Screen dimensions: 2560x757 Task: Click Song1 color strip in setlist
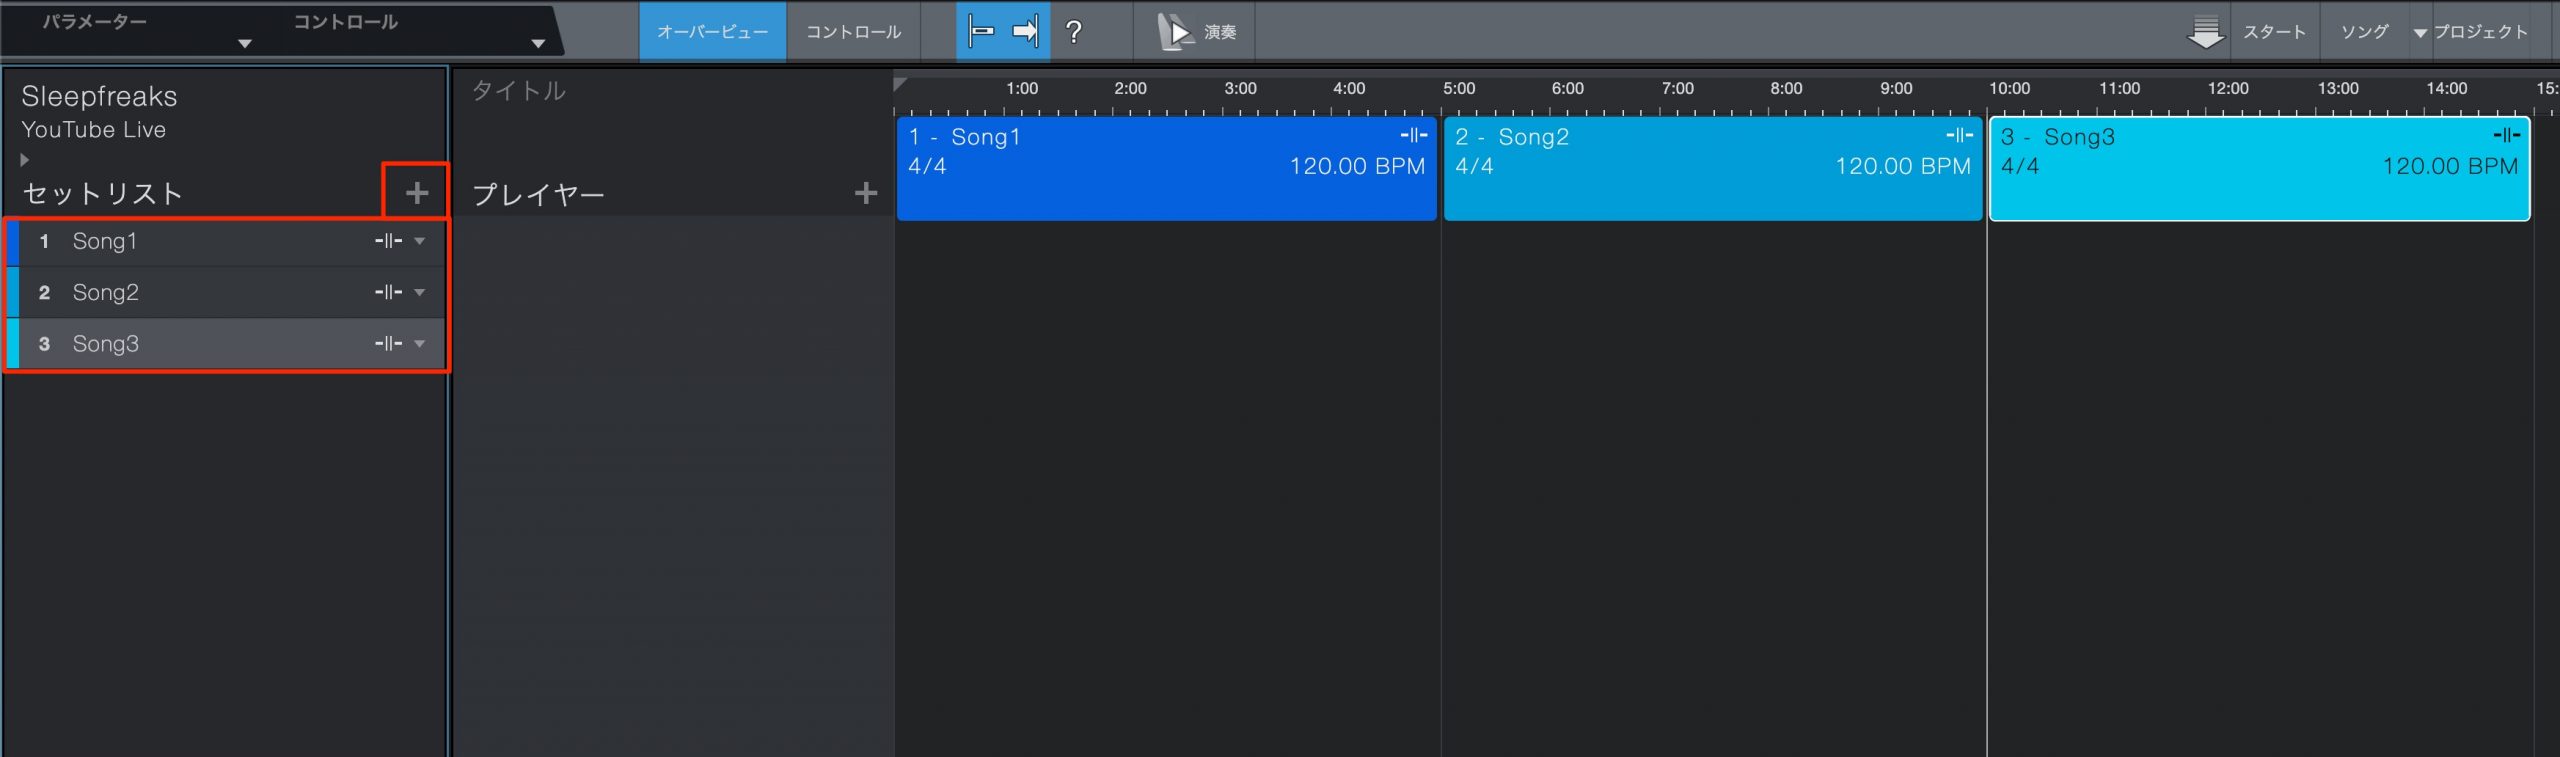[13, 242]
